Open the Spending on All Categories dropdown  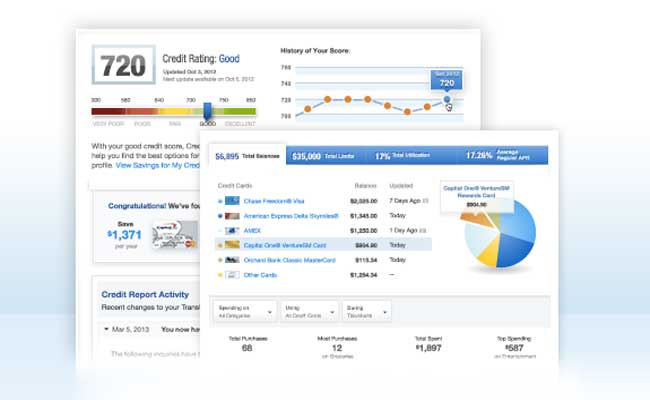[x=245, y=312]
